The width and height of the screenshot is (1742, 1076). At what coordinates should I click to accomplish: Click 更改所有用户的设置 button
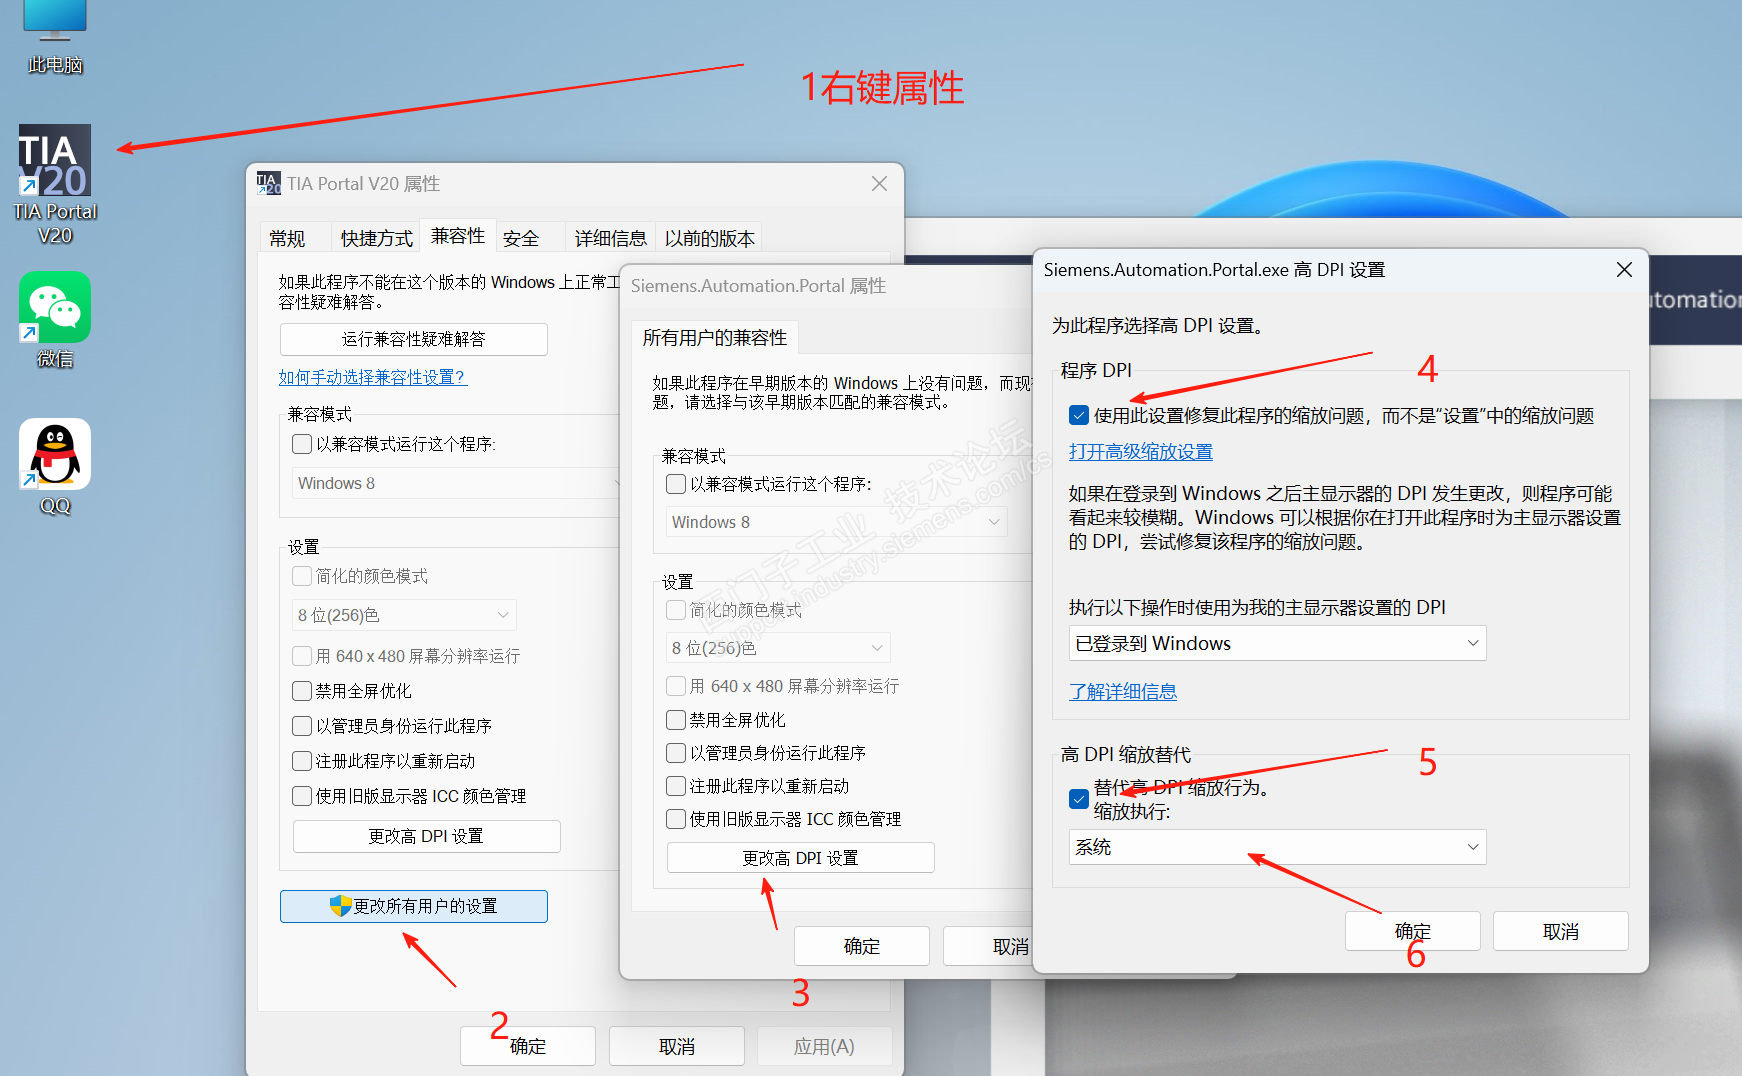[x=414, y=906]
